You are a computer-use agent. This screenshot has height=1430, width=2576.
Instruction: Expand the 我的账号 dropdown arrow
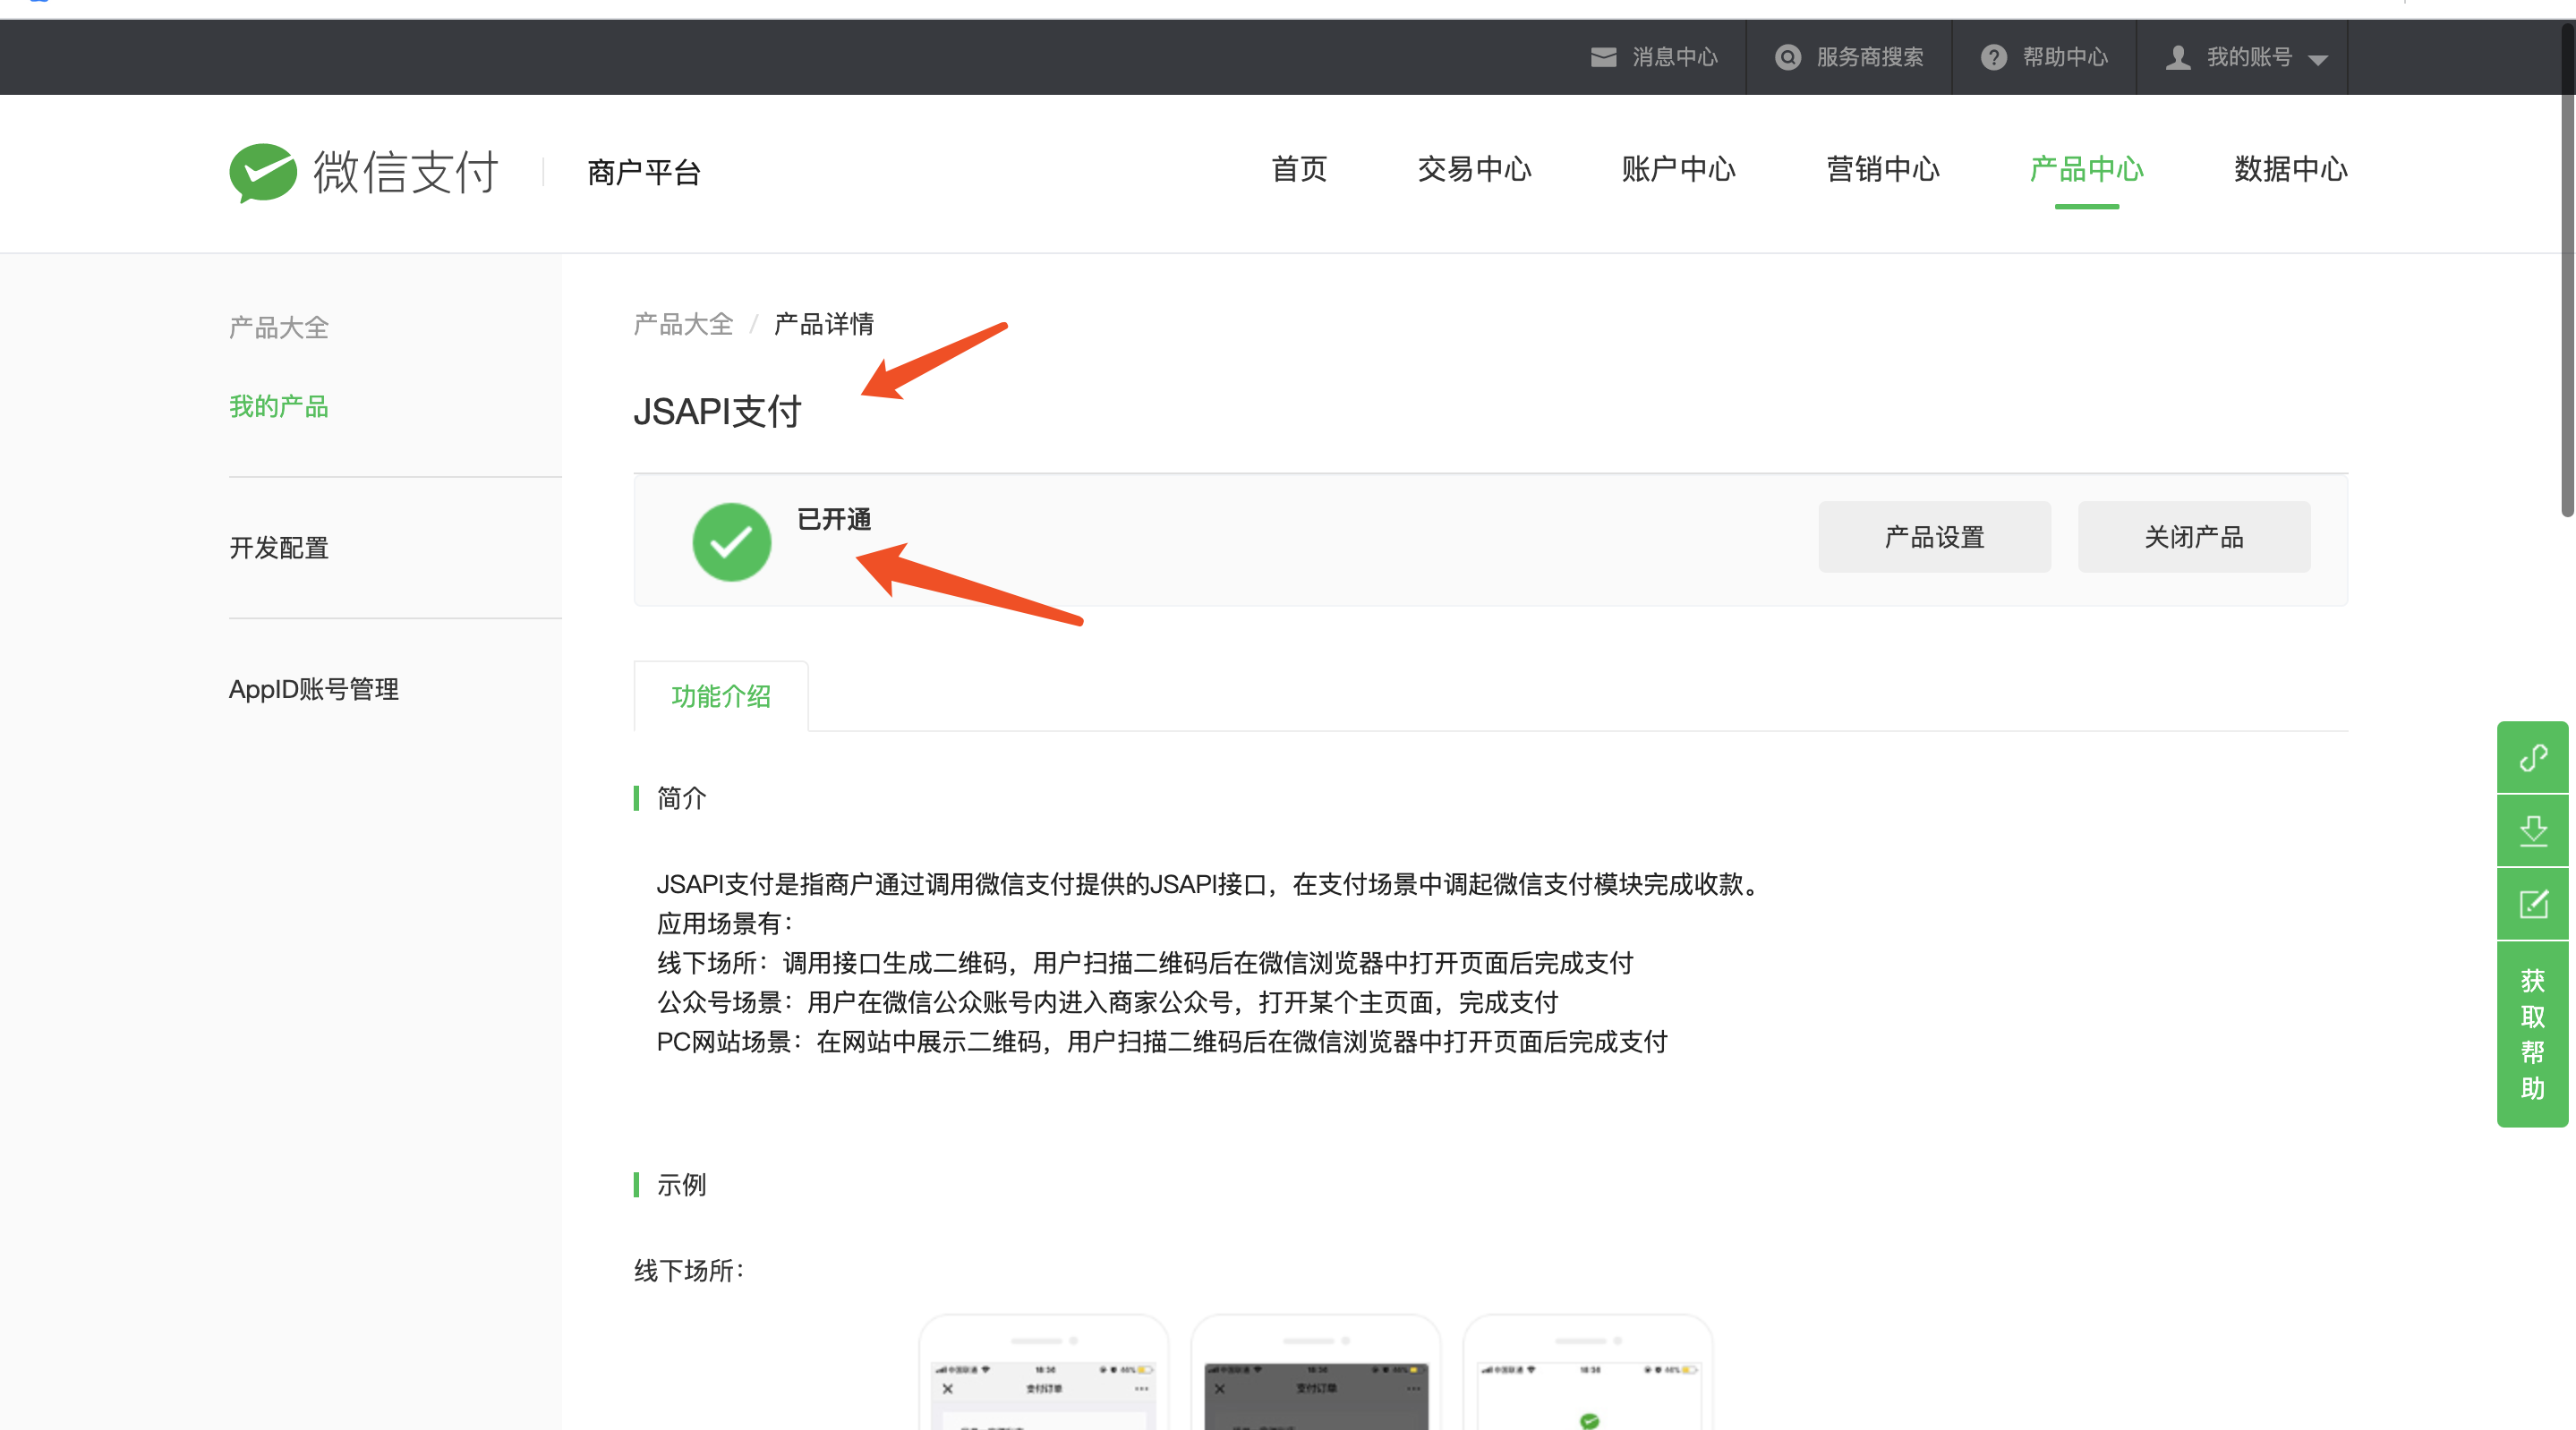click(x=2318, y=60)
